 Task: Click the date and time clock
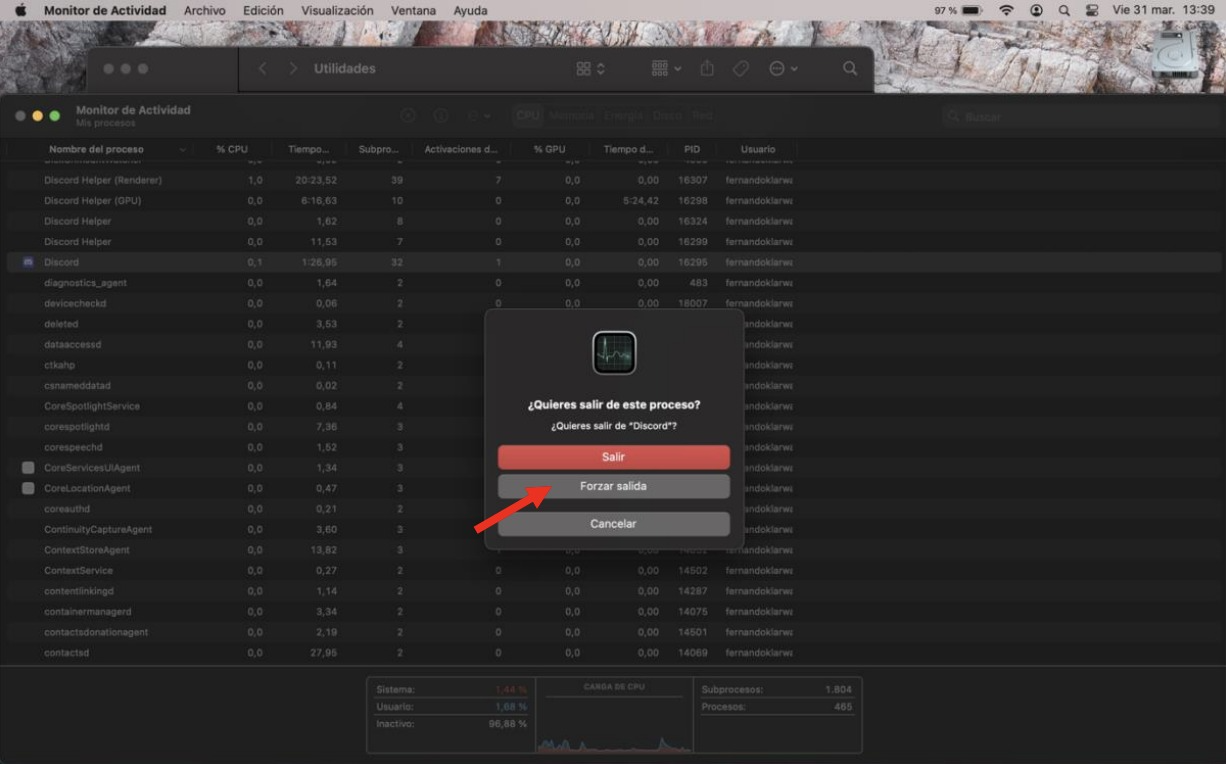point(1163,10)
